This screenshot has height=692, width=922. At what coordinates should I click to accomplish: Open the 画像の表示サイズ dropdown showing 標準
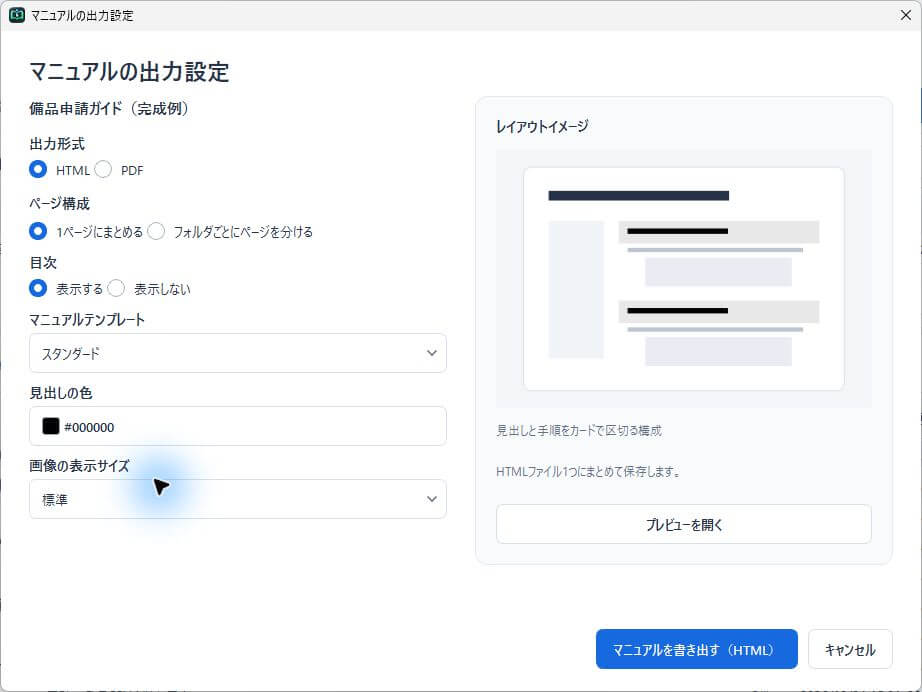click(x=238, y=499)
